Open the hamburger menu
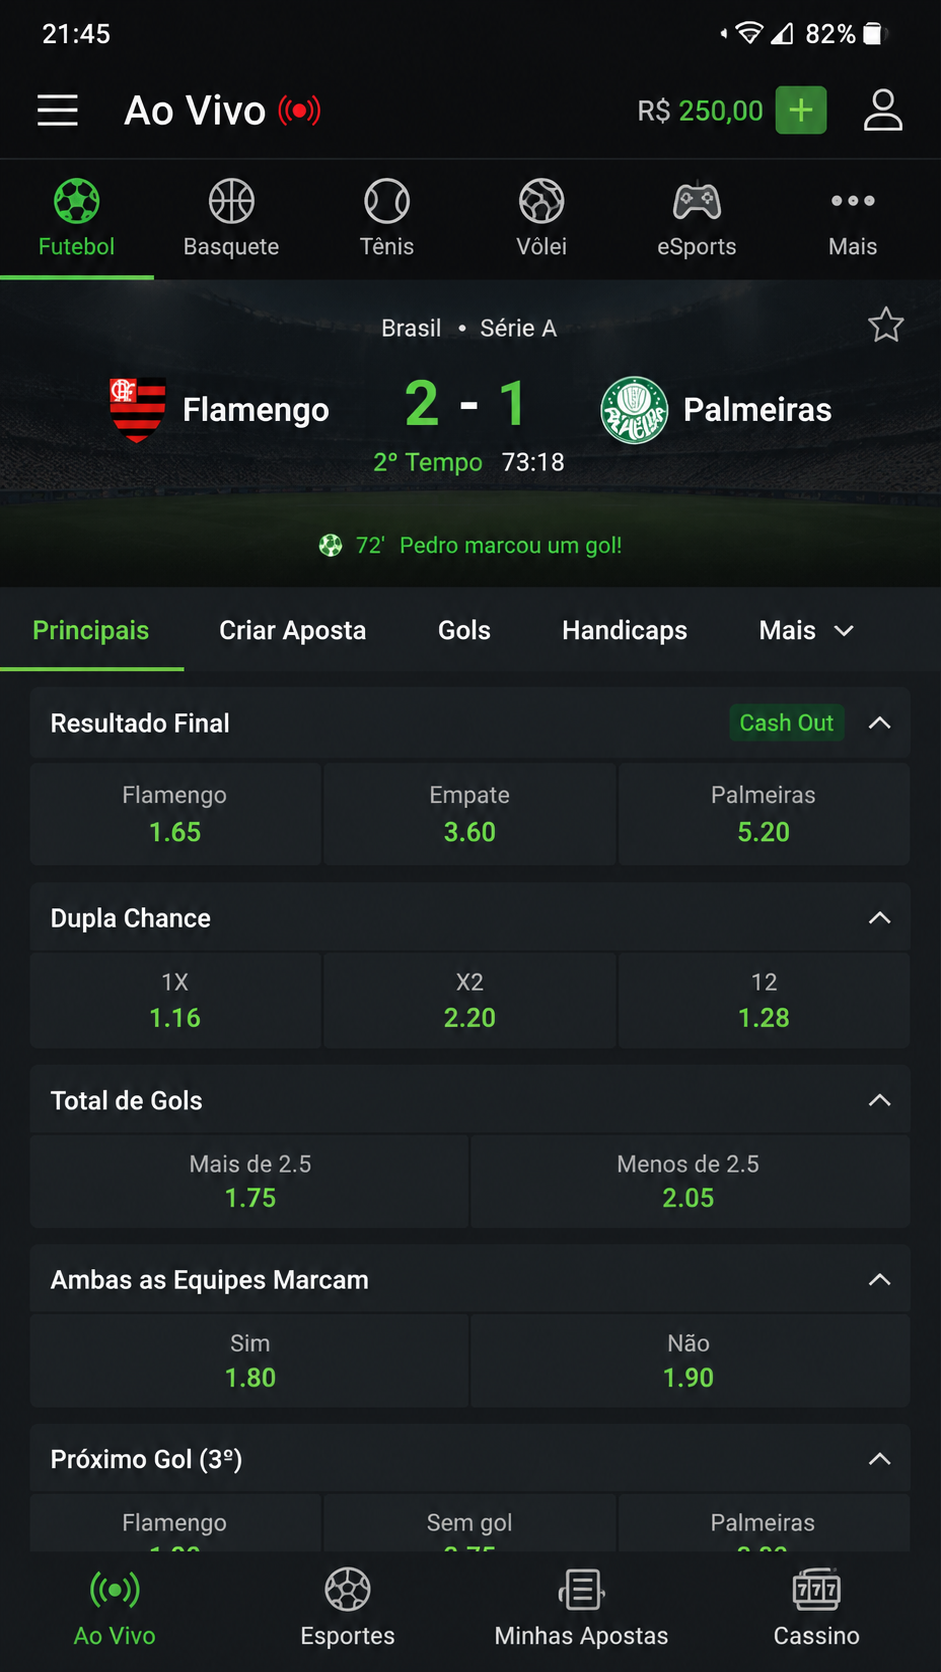The width and height of the screenshot is (941, 1672). pyautogui.click(x=58, y=110)
